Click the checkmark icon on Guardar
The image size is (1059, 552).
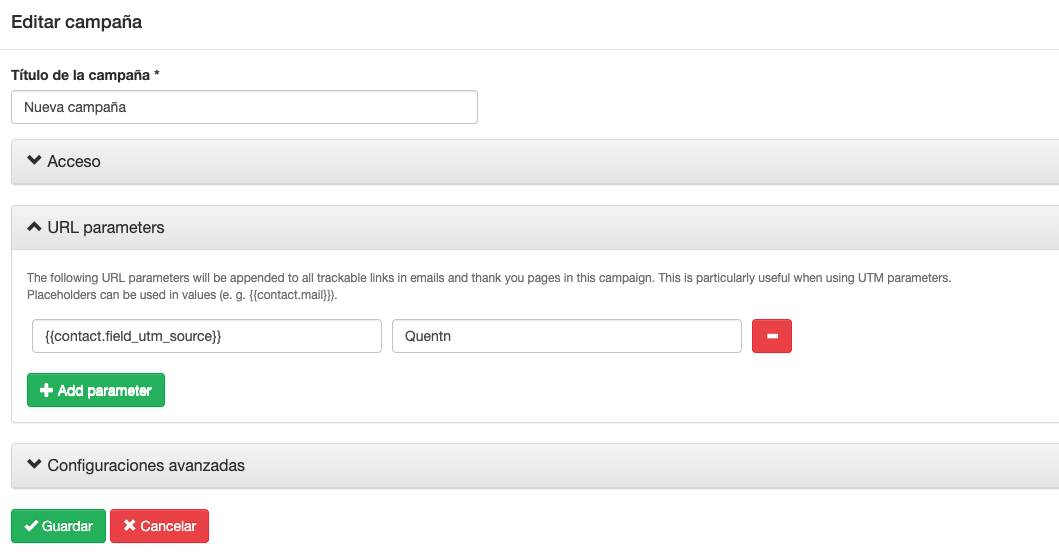(x=31, y=526)
